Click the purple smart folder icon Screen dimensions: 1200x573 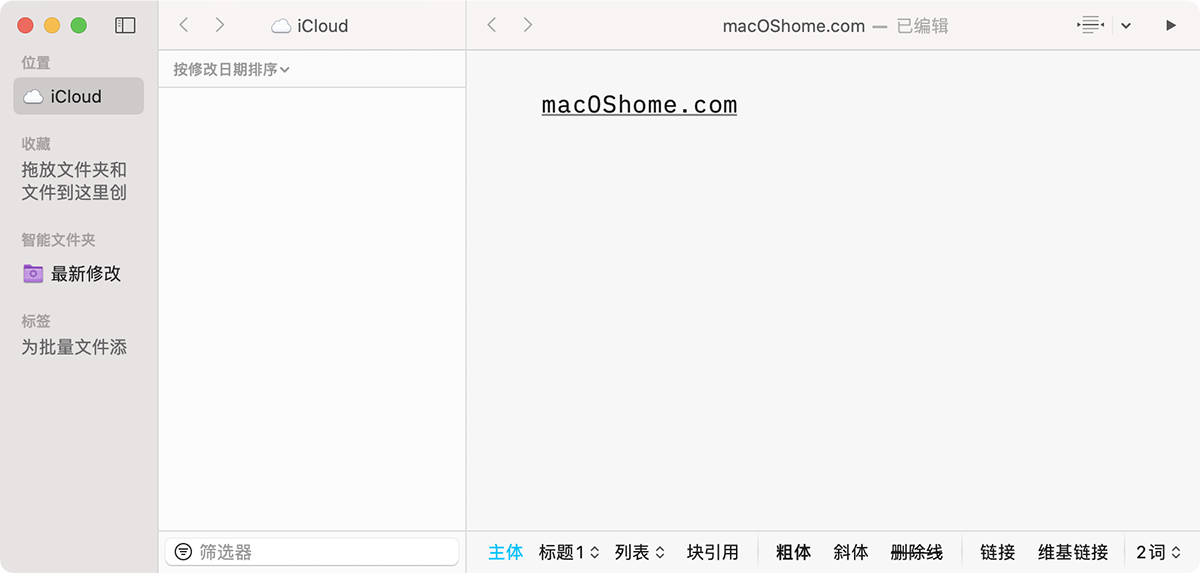pos(33,273)
